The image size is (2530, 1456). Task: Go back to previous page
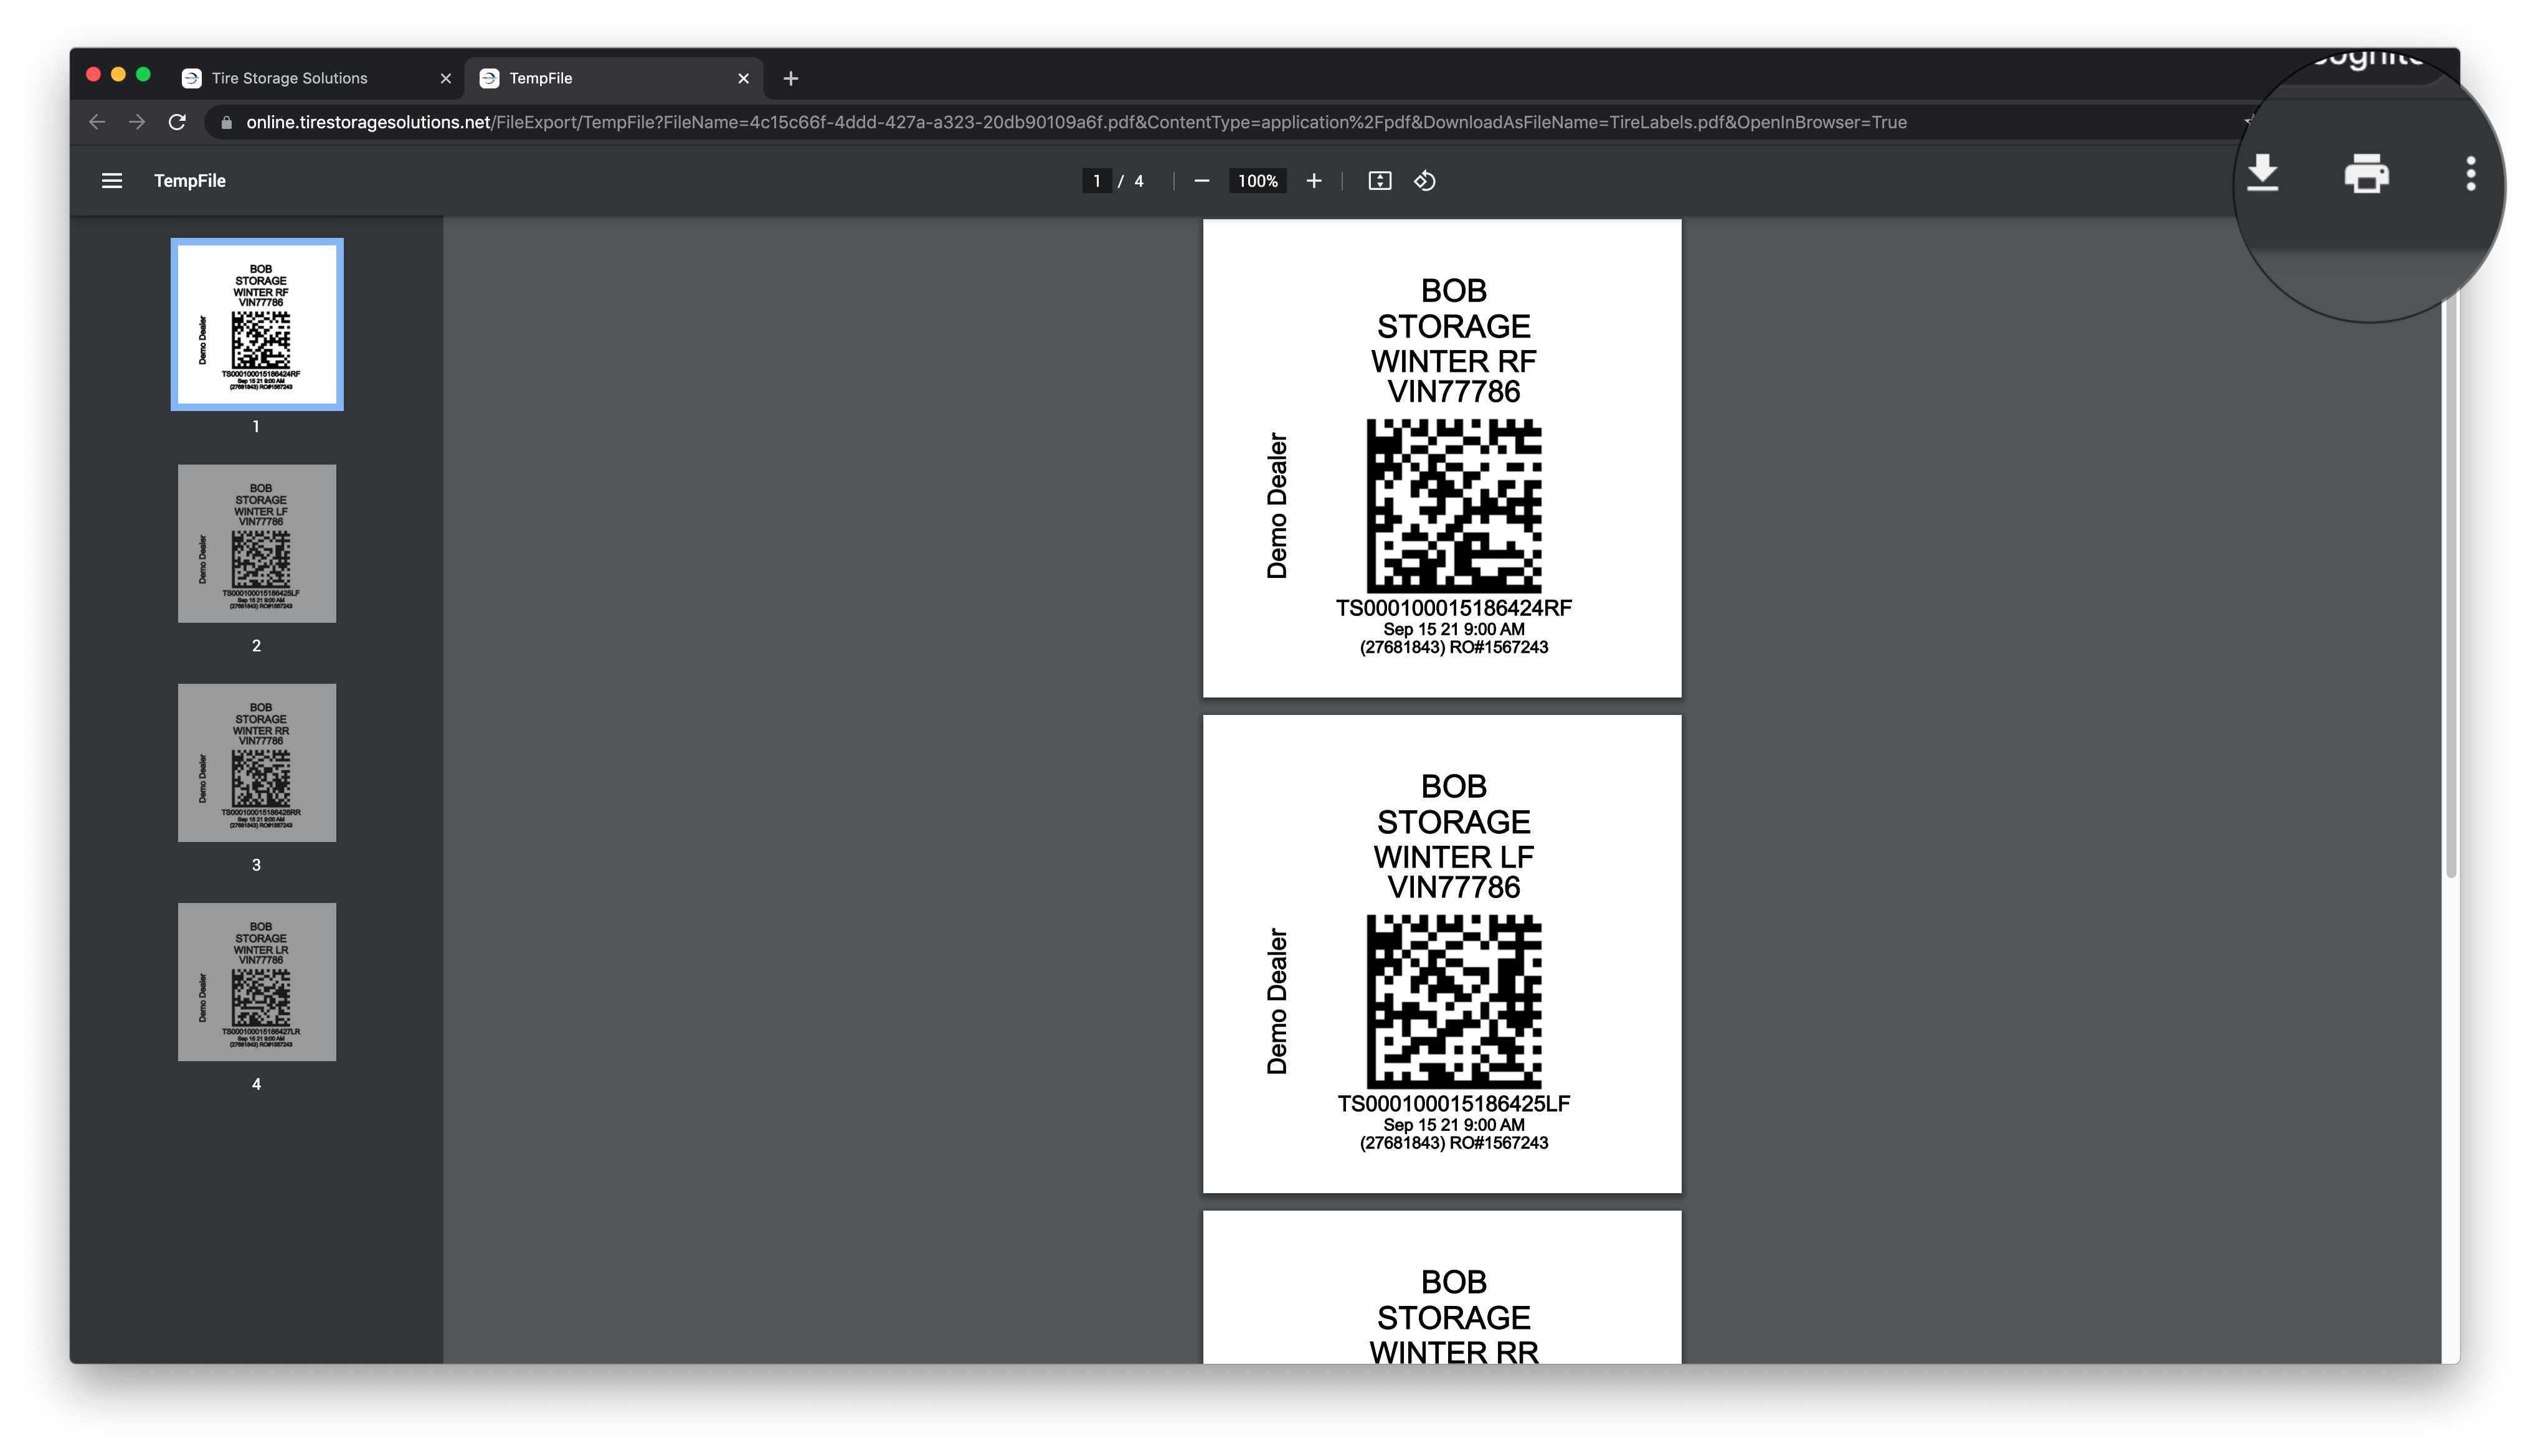point(97,122)
